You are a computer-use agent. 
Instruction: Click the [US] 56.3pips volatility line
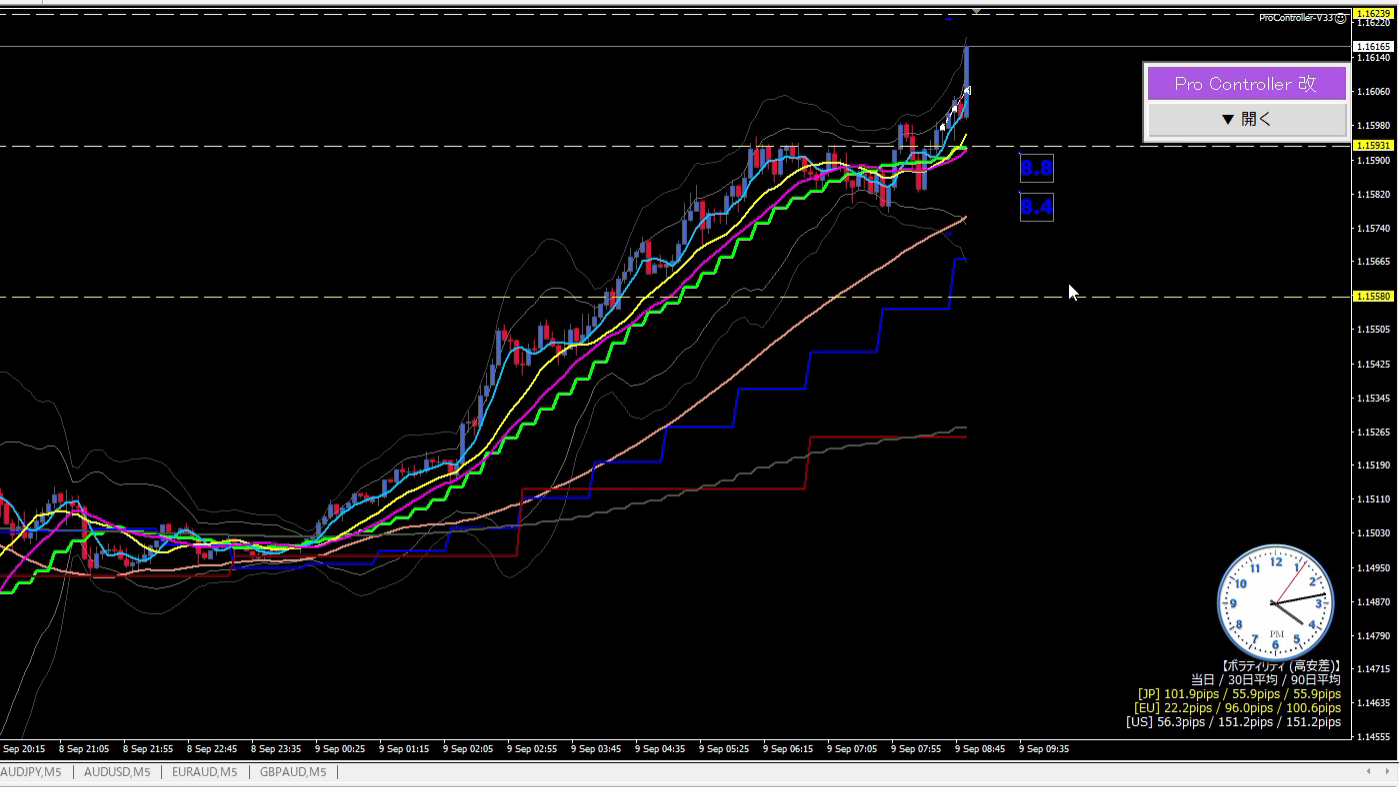(x=1233, y=722)
